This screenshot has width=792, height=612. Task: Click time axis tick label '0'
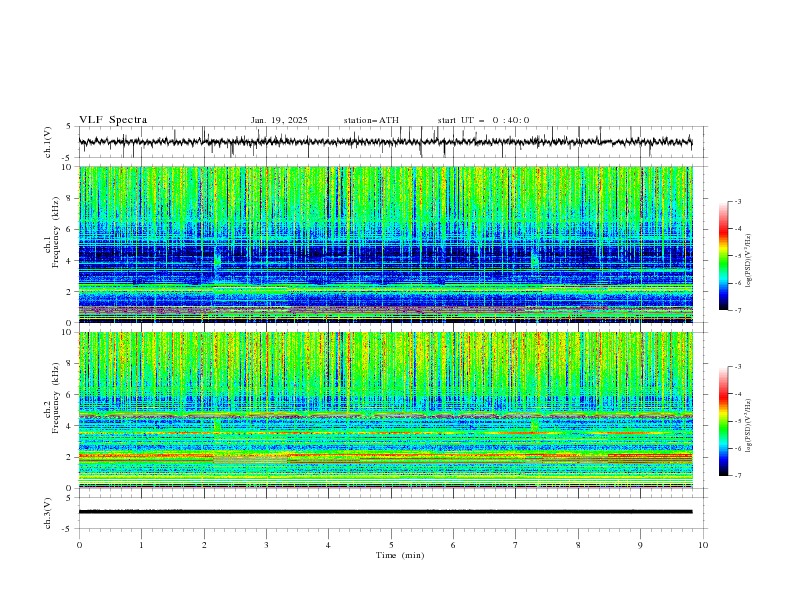point(79,545)
